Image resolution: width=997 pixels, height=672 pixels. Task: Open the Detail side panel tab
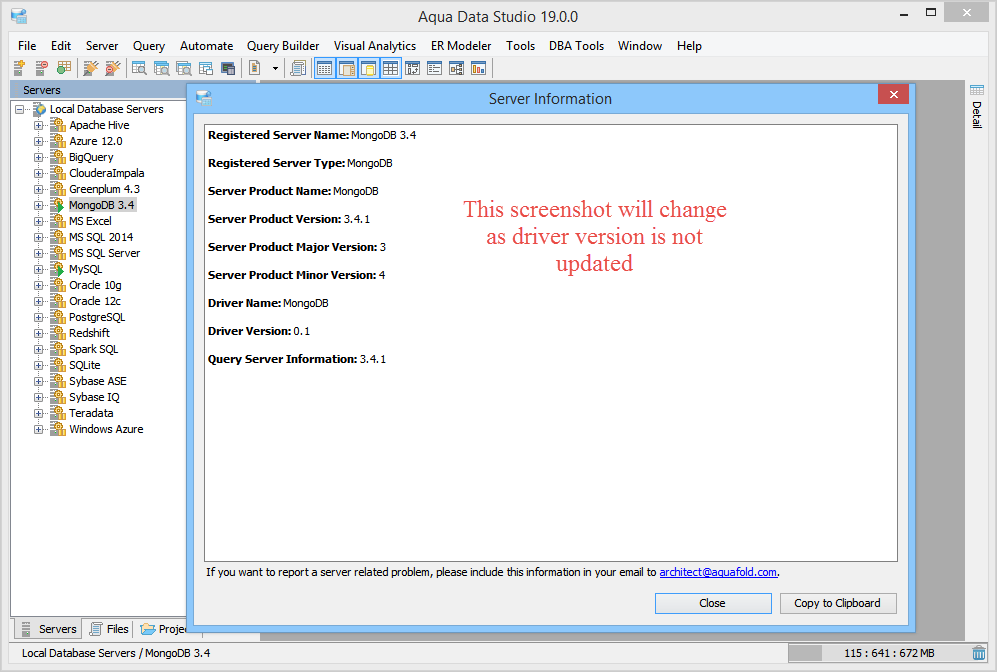[977, 107]
